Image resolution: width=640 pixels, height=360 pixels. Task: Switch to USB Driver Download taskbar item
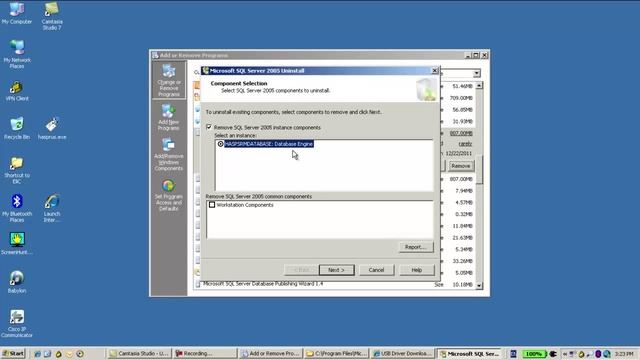[402, 354]
